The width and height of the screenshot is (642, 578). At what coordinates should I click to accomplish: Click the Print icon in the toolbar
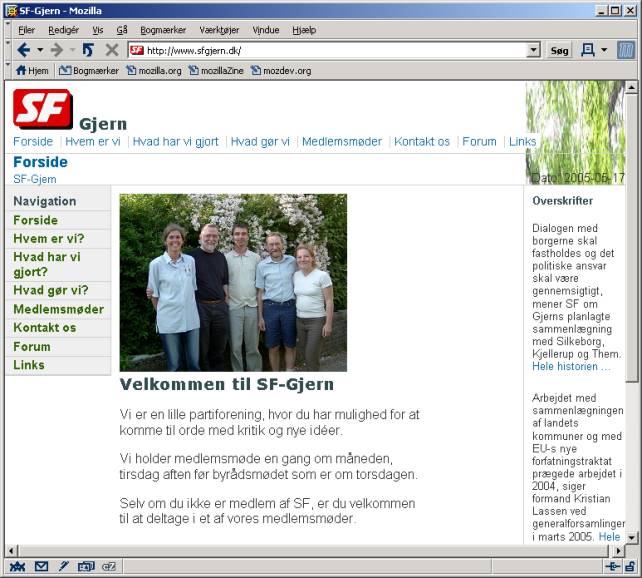[588, 50]
